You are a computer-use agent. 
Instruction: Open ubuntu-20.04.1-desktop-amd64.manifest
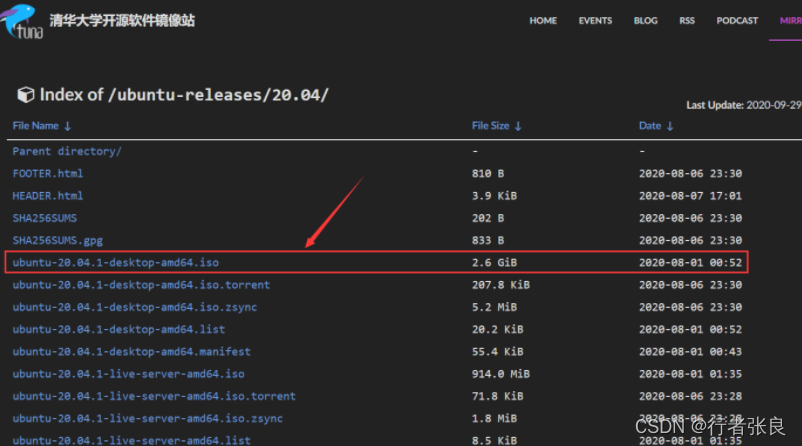tap(131, 352)
